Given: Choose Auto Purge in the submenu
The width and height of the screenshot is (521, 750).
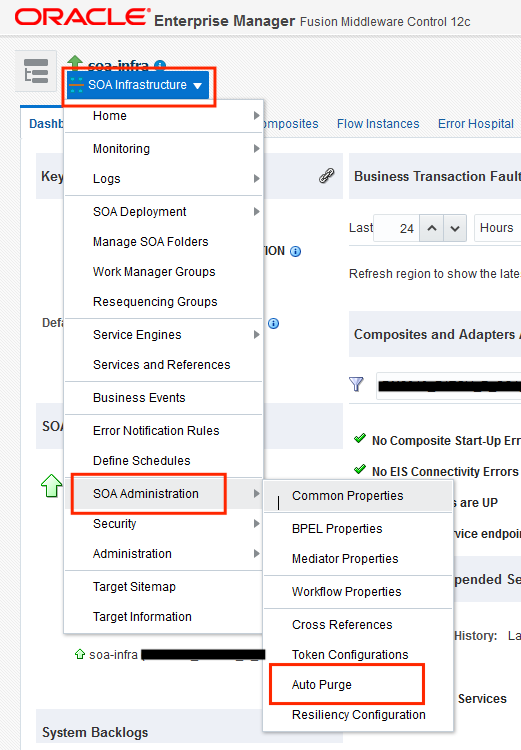Looking at the screenshot, I should point(358,684).
